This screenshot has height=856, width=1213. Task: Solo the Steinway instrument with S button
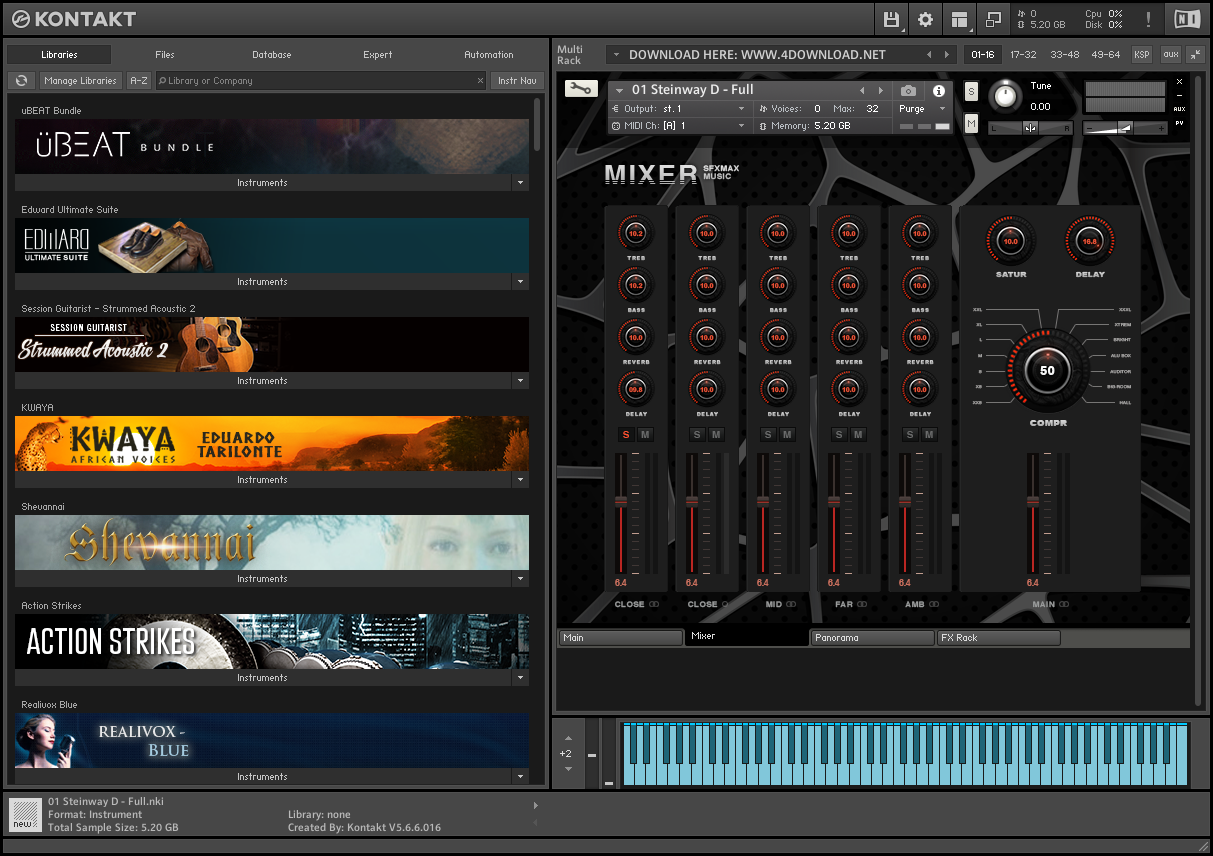[x=971, y=92]
